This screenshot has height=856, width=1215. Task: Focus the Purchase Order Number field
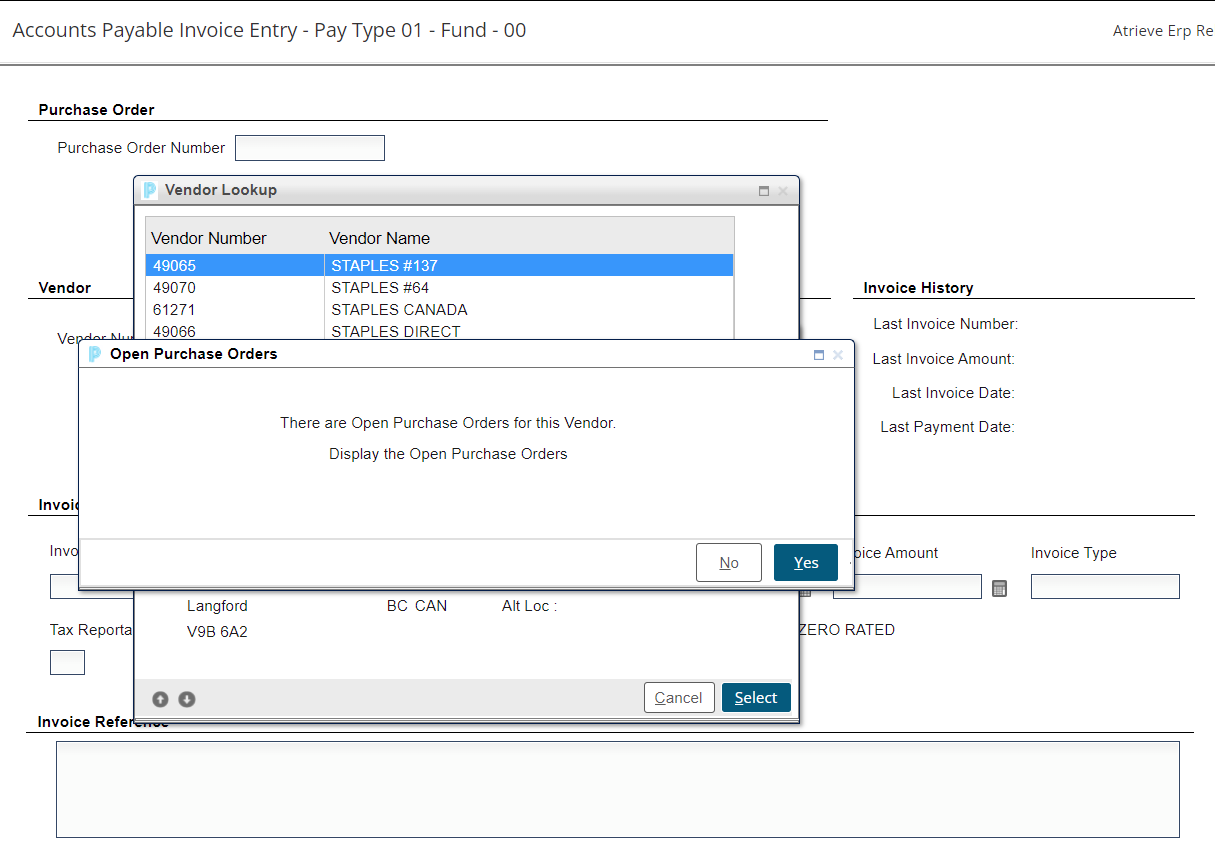pos(309,148)
